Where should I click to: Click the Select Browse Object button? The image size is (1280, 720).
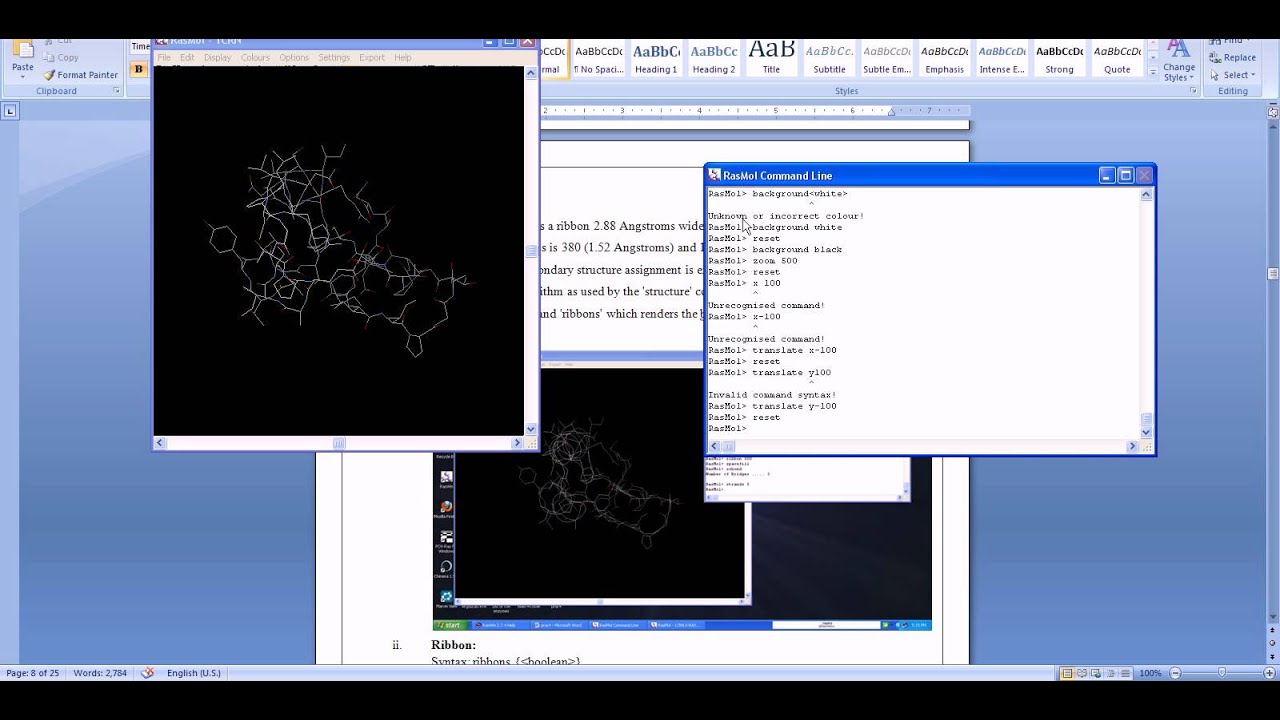[1273, 645]
